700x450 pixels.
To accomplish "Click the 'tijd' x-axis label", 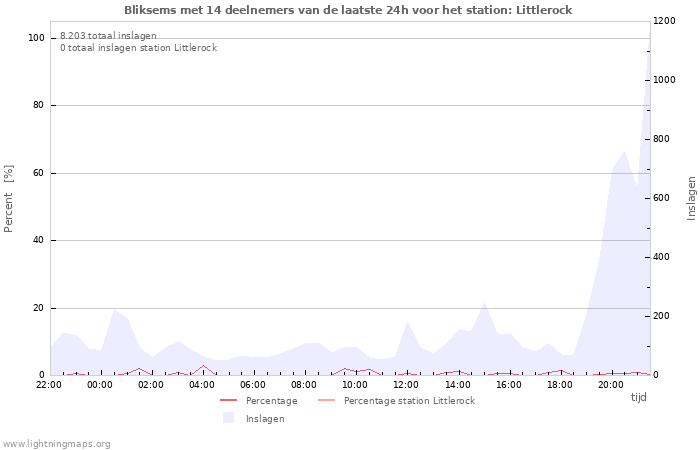I will coord(638,397).
